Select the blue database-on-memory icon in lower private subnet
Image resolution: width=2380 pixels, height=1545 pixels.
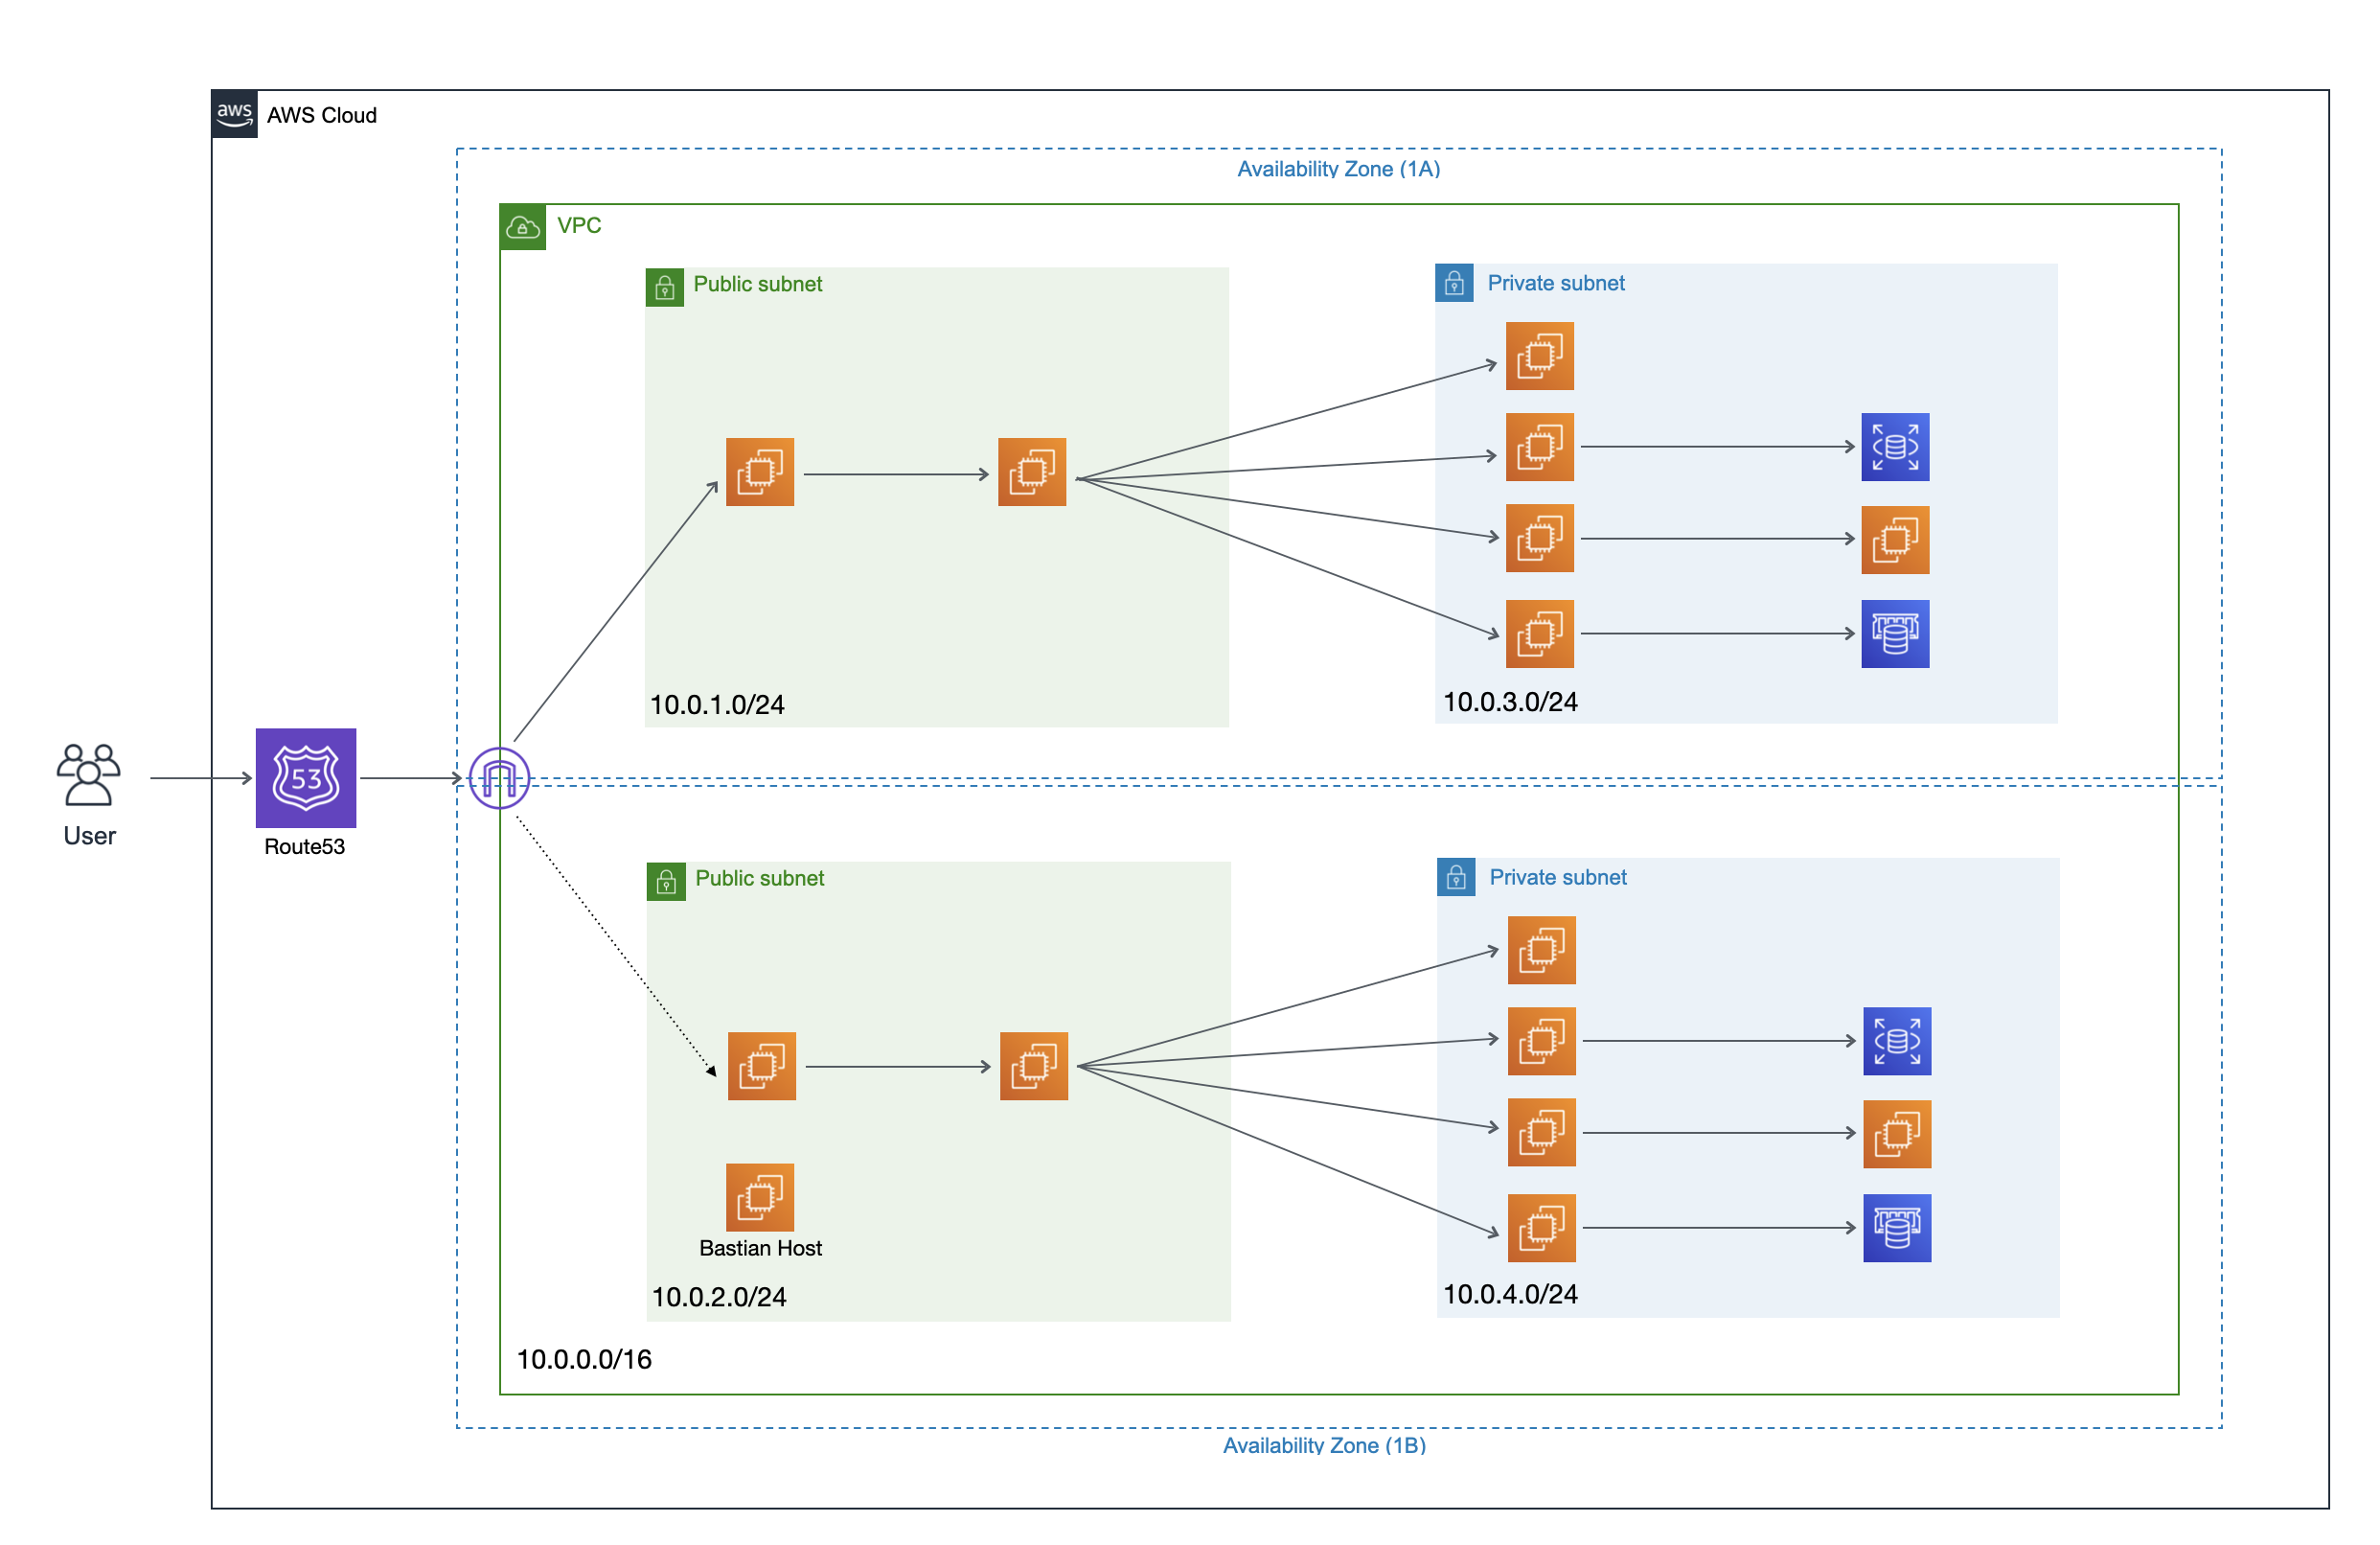tap(1895, 1227)
